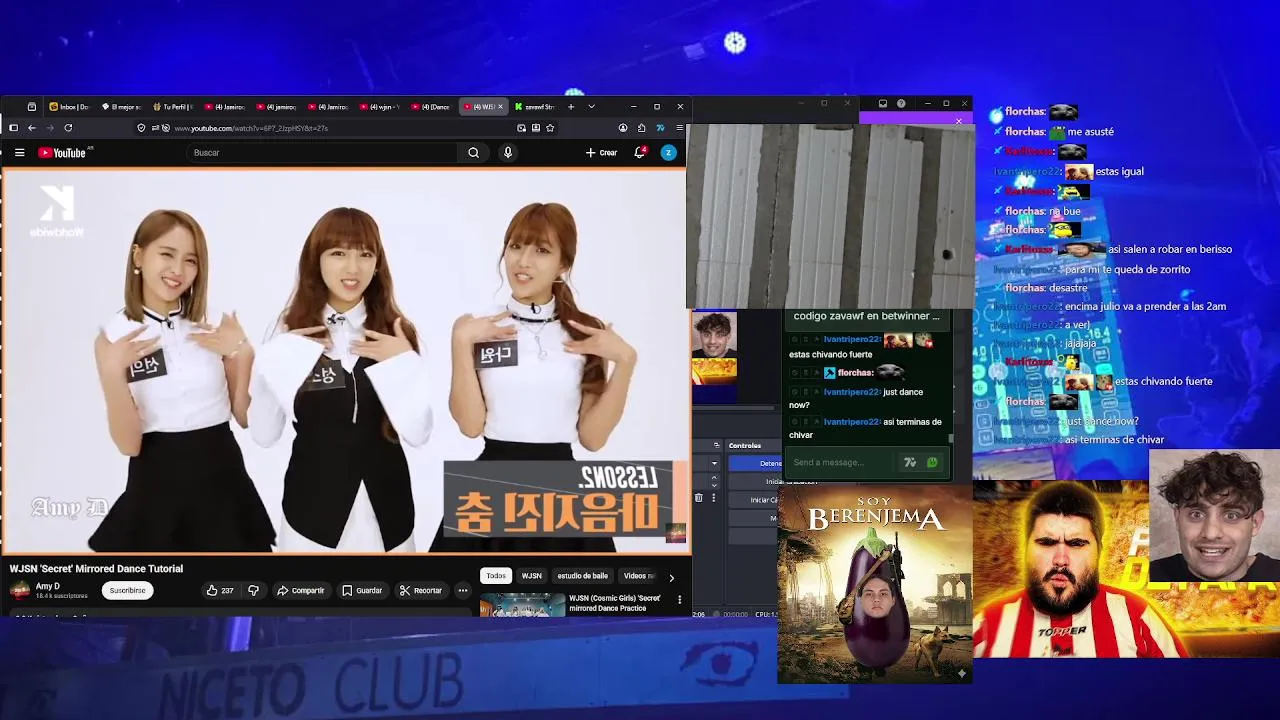Click the Guardar save button
This screenshot has width=1280, height=720.
click(362, 591)
